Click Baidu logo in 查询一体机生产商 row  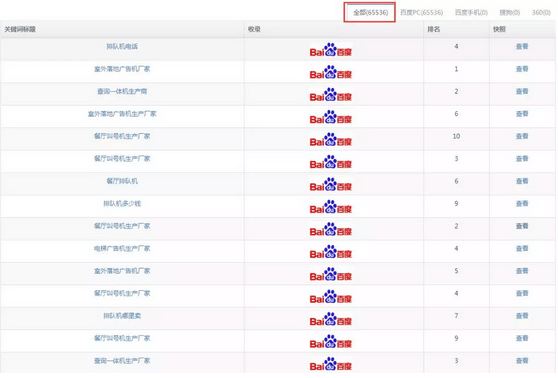coord(331,95)
